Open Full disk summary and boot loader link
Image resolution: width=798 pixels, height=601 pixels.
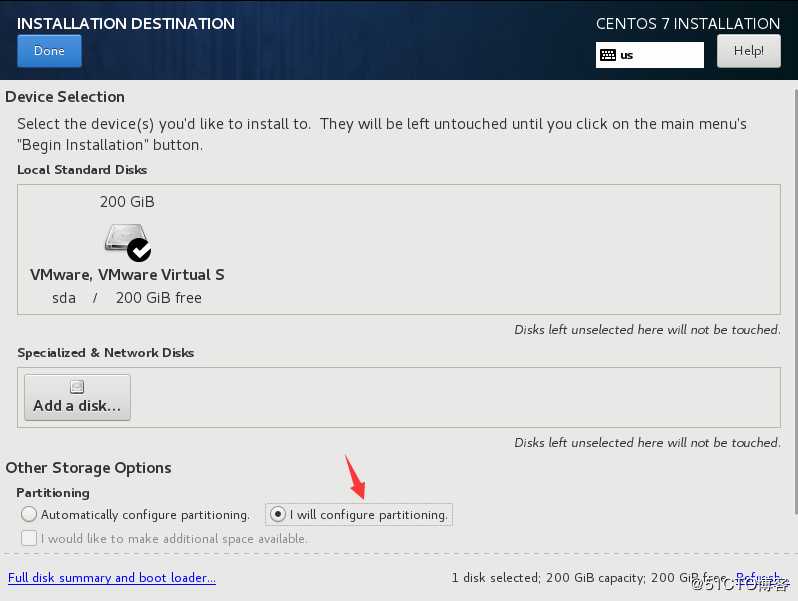pyautogui.click(x=112, y=578)
